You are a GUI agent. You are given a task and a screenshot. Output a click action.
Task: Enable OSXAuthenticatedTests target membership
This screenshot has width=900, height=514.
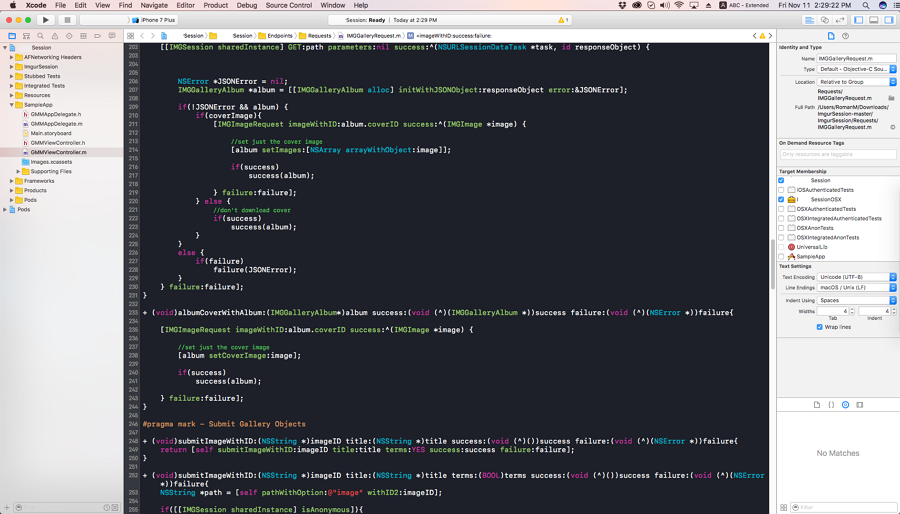pyautogui.click(x=781, y=209)
